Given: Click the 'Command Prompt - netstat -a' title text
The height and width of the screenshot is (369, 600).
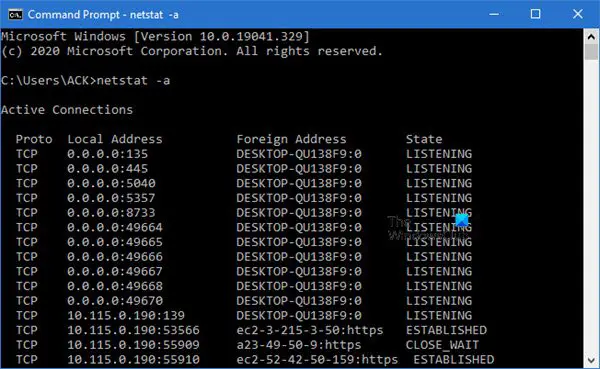Looking at the screenshot, I should (x=103, y=15).
